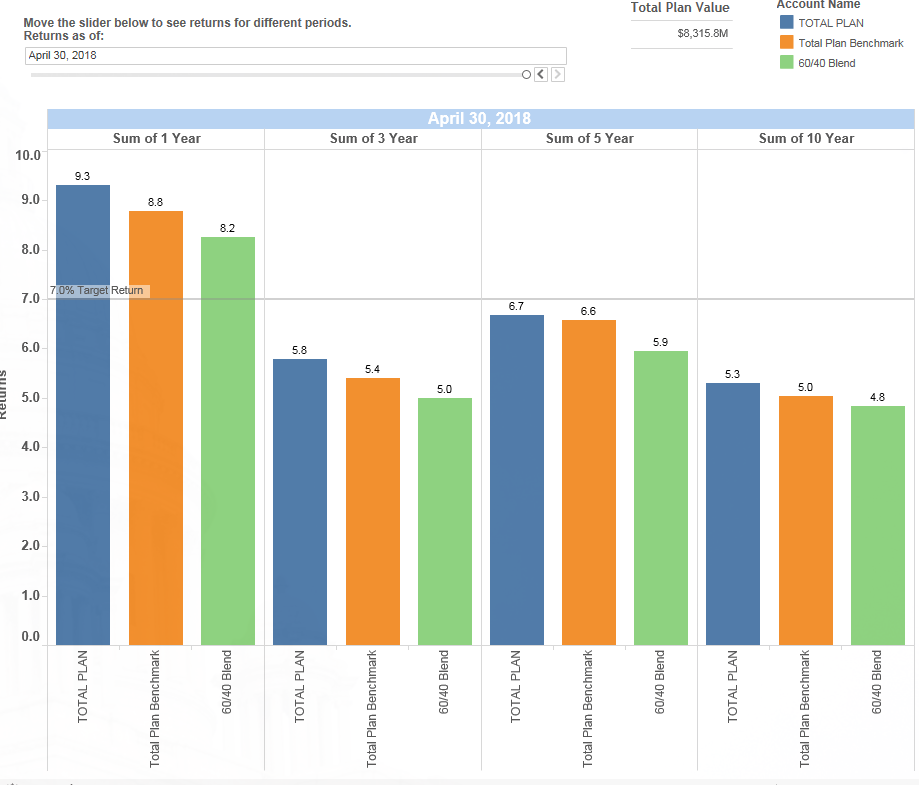
Task: Select the 5 Year benchmark bar (6.6)
Action: pos(589,482)
